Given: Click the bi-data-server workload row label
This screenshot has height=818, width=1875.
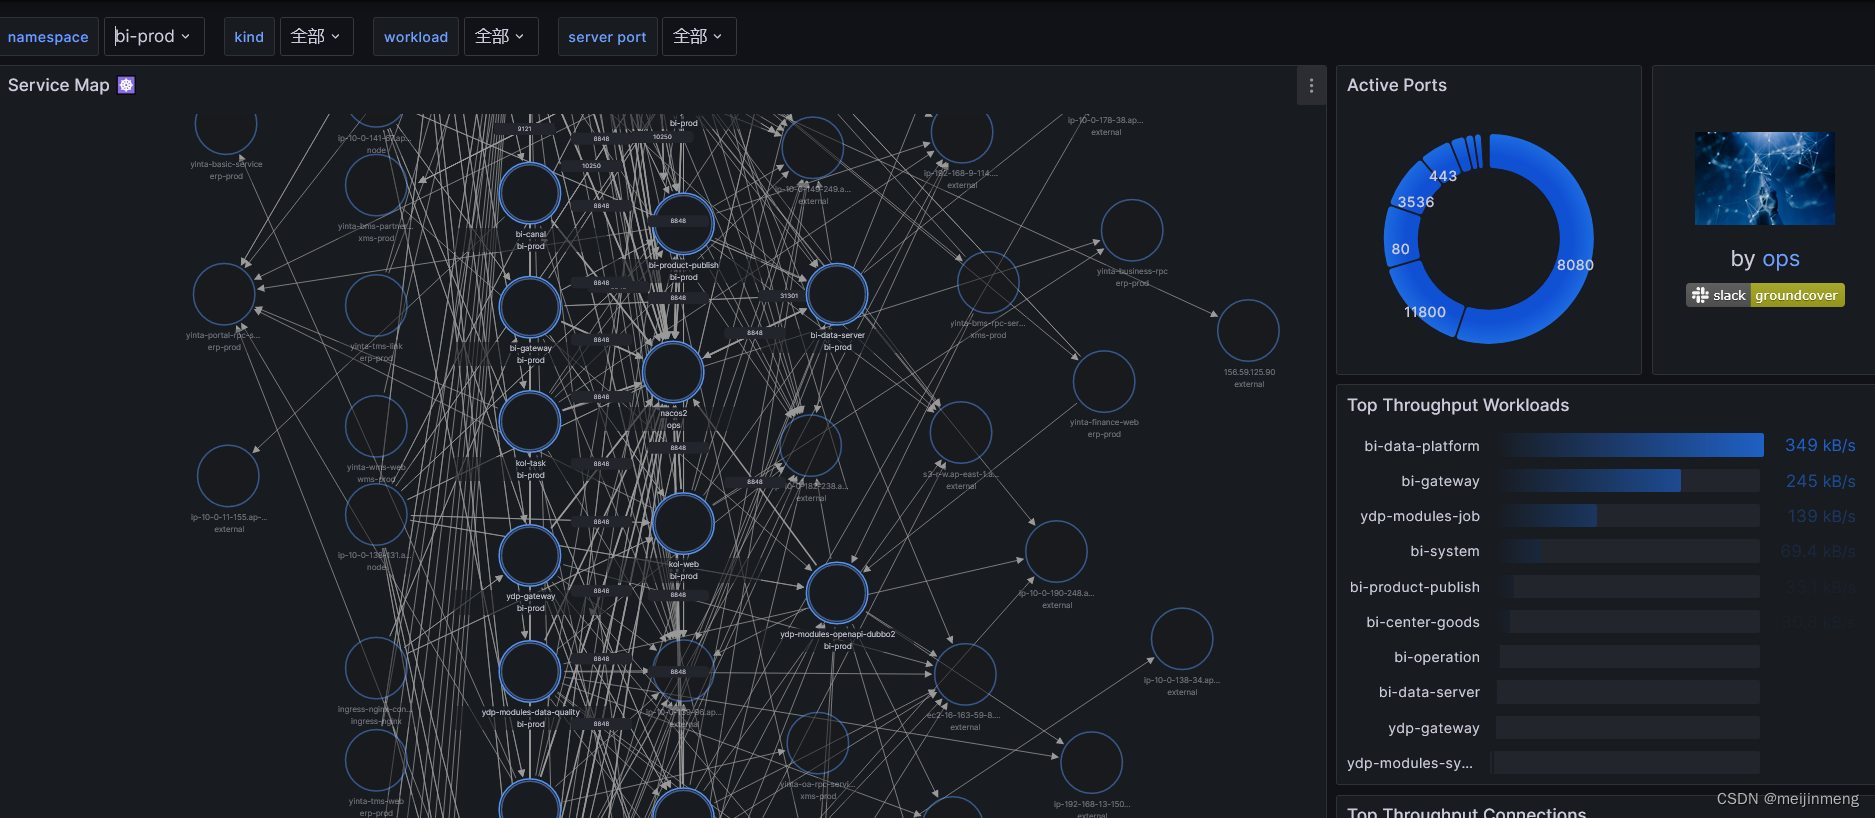Looking at the screenshot, I should (x=1429, y=692).
